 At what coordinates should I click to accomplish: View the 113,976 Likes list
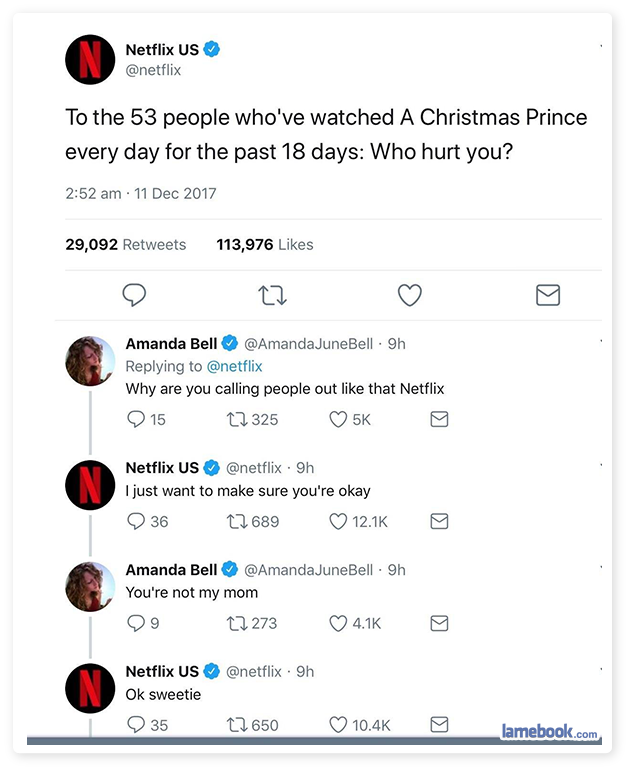[x=265, y=244]
